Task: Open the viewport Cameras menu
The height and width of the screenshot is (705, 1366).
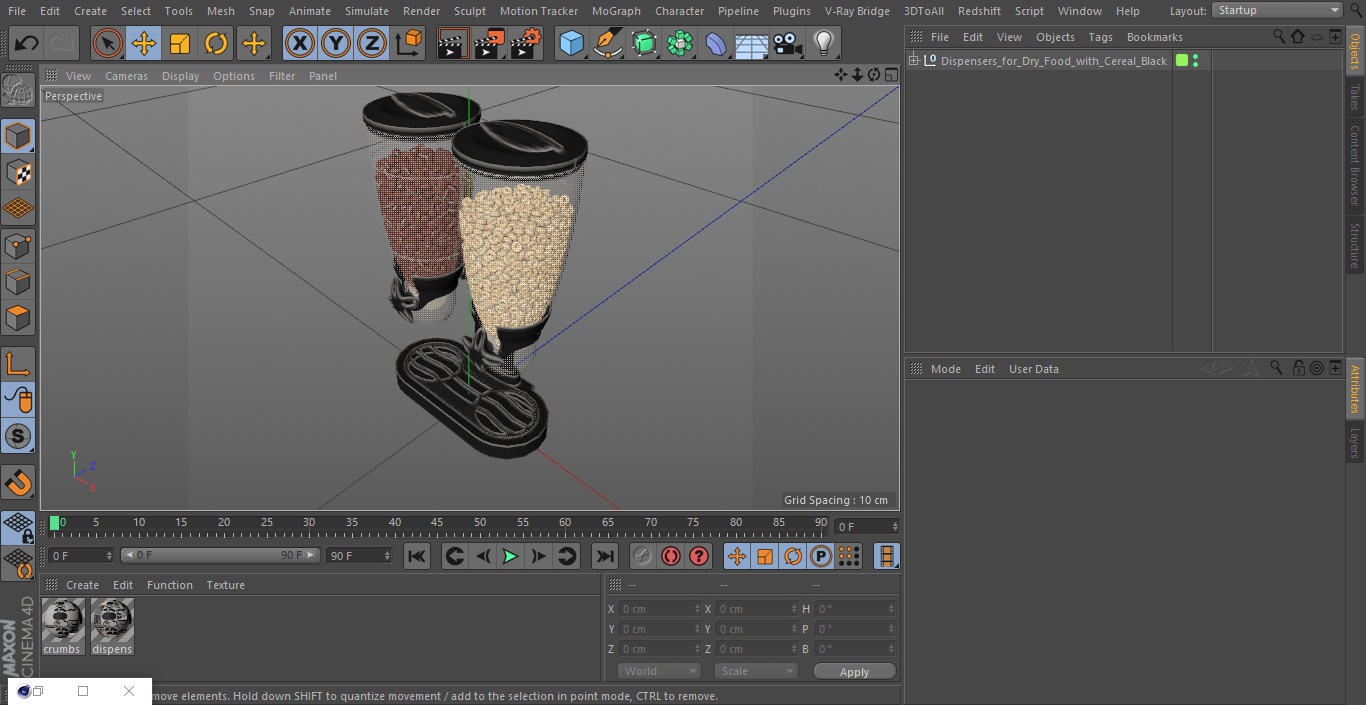Action: [x=126, y=76]
